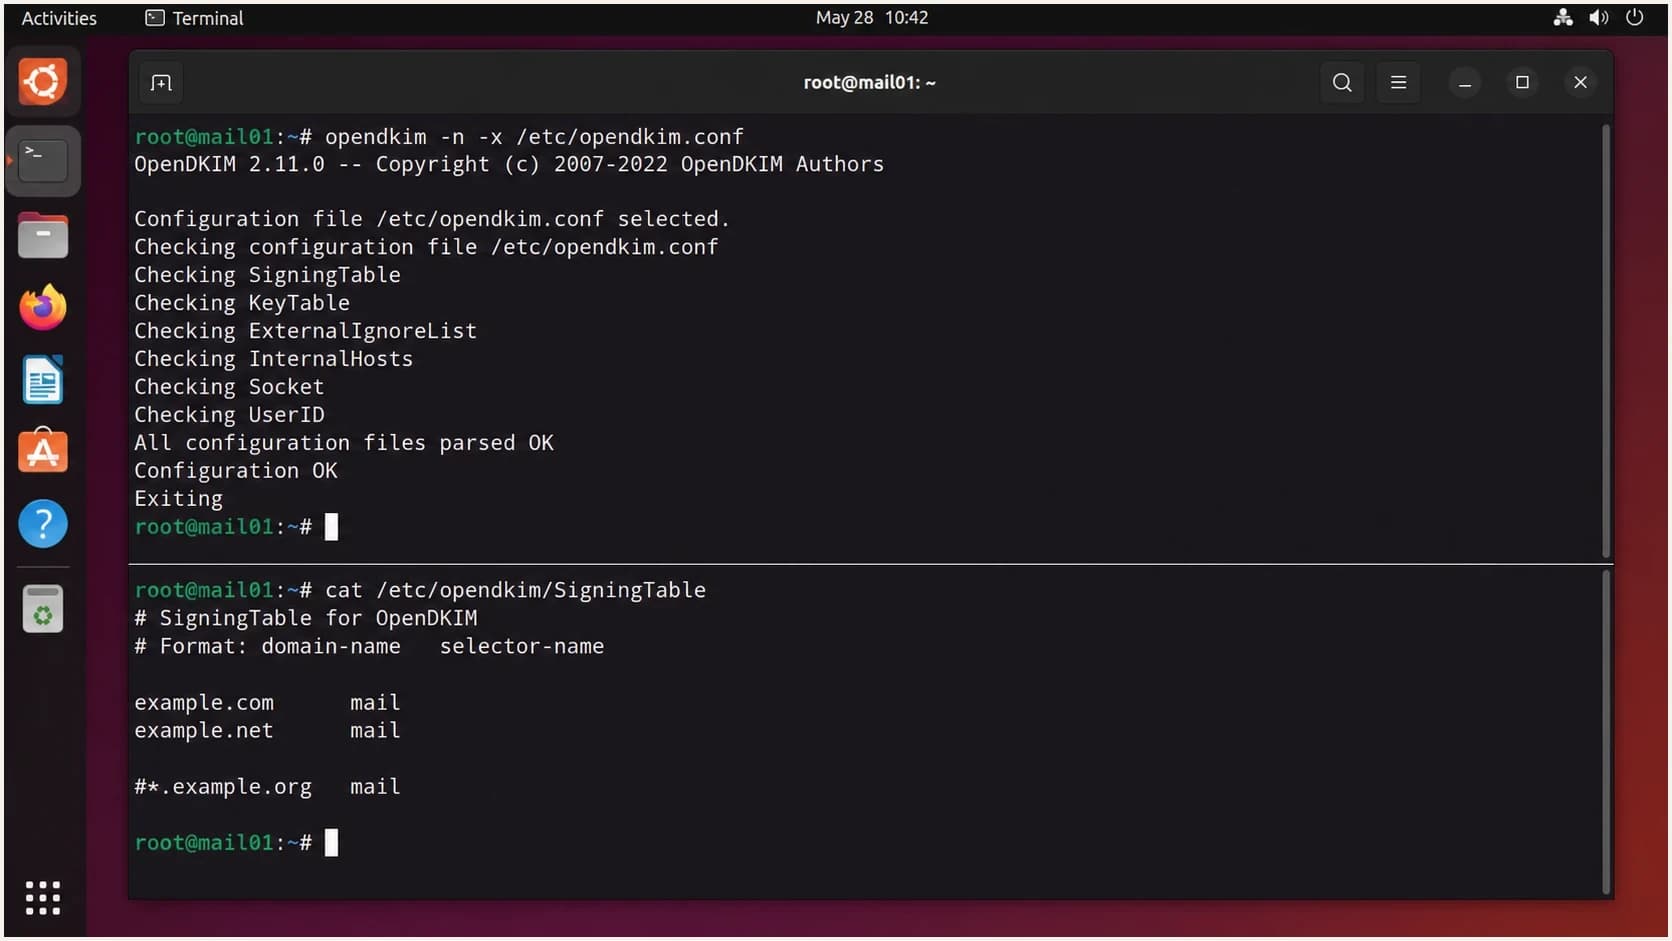Click the volume icon in top bar
Screen dimensions: 1672x941
coord(1599,18)
